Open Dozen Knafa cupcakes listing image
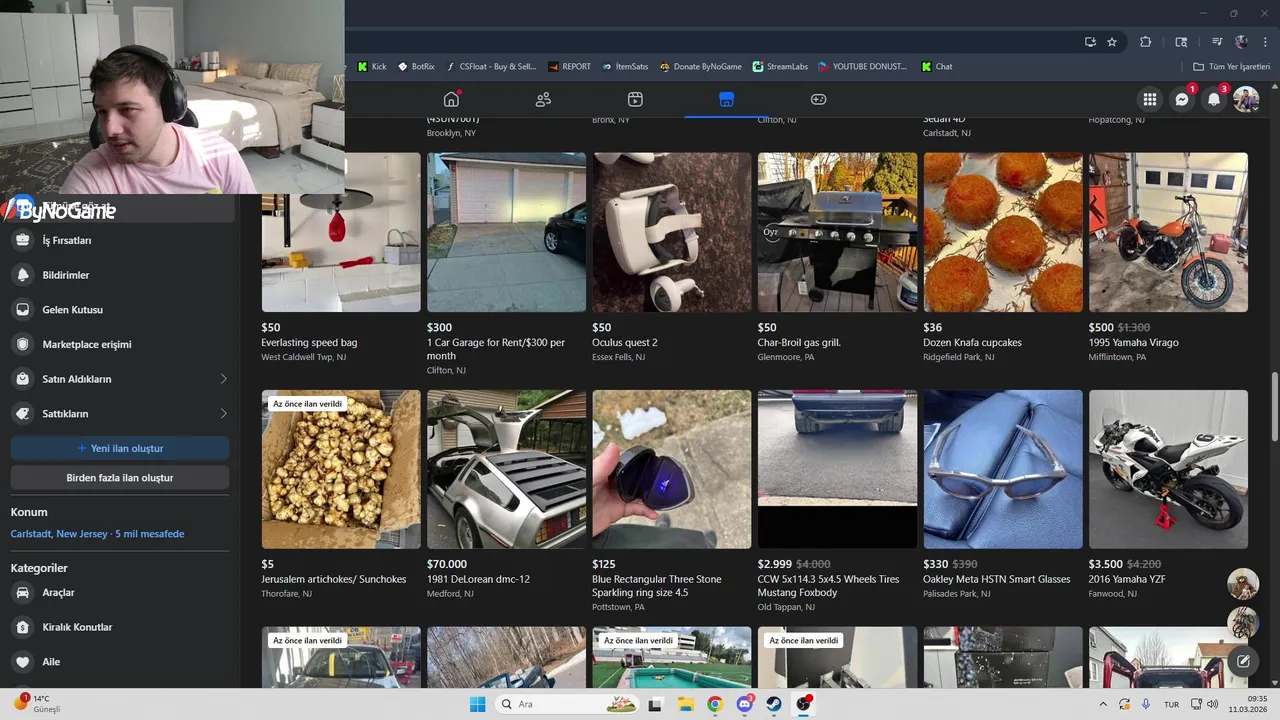The width and height of the screenshot is (1280, 720). 1003,232
